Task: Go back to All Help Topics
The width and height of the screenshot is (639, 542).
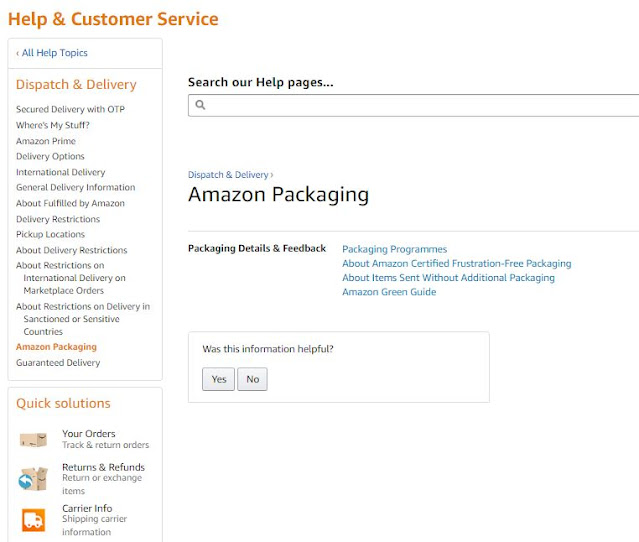Action: [x=52, y=53]
